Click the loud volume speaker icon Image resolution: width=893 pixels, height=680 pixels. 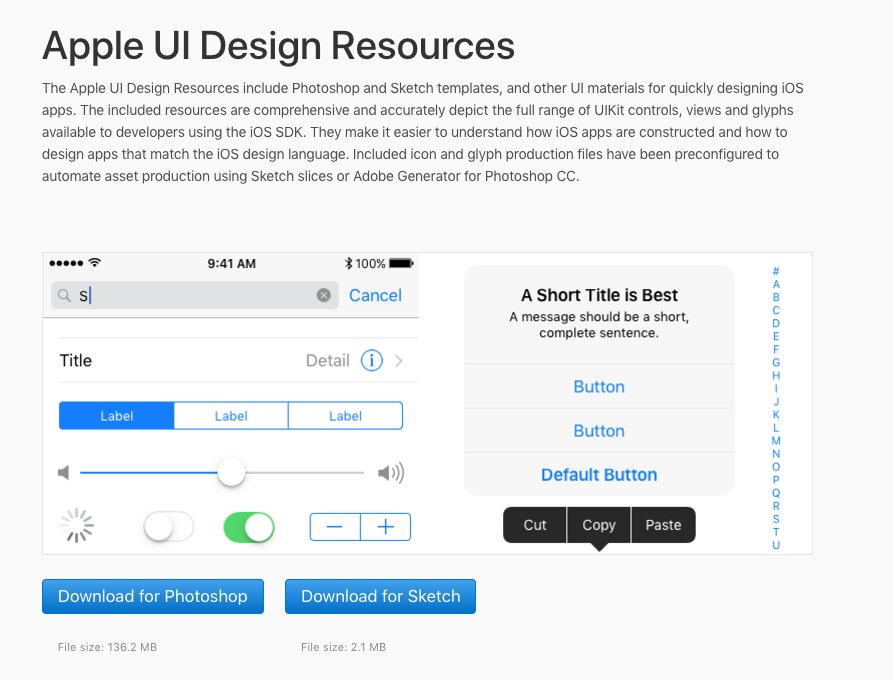pos(391,473)
